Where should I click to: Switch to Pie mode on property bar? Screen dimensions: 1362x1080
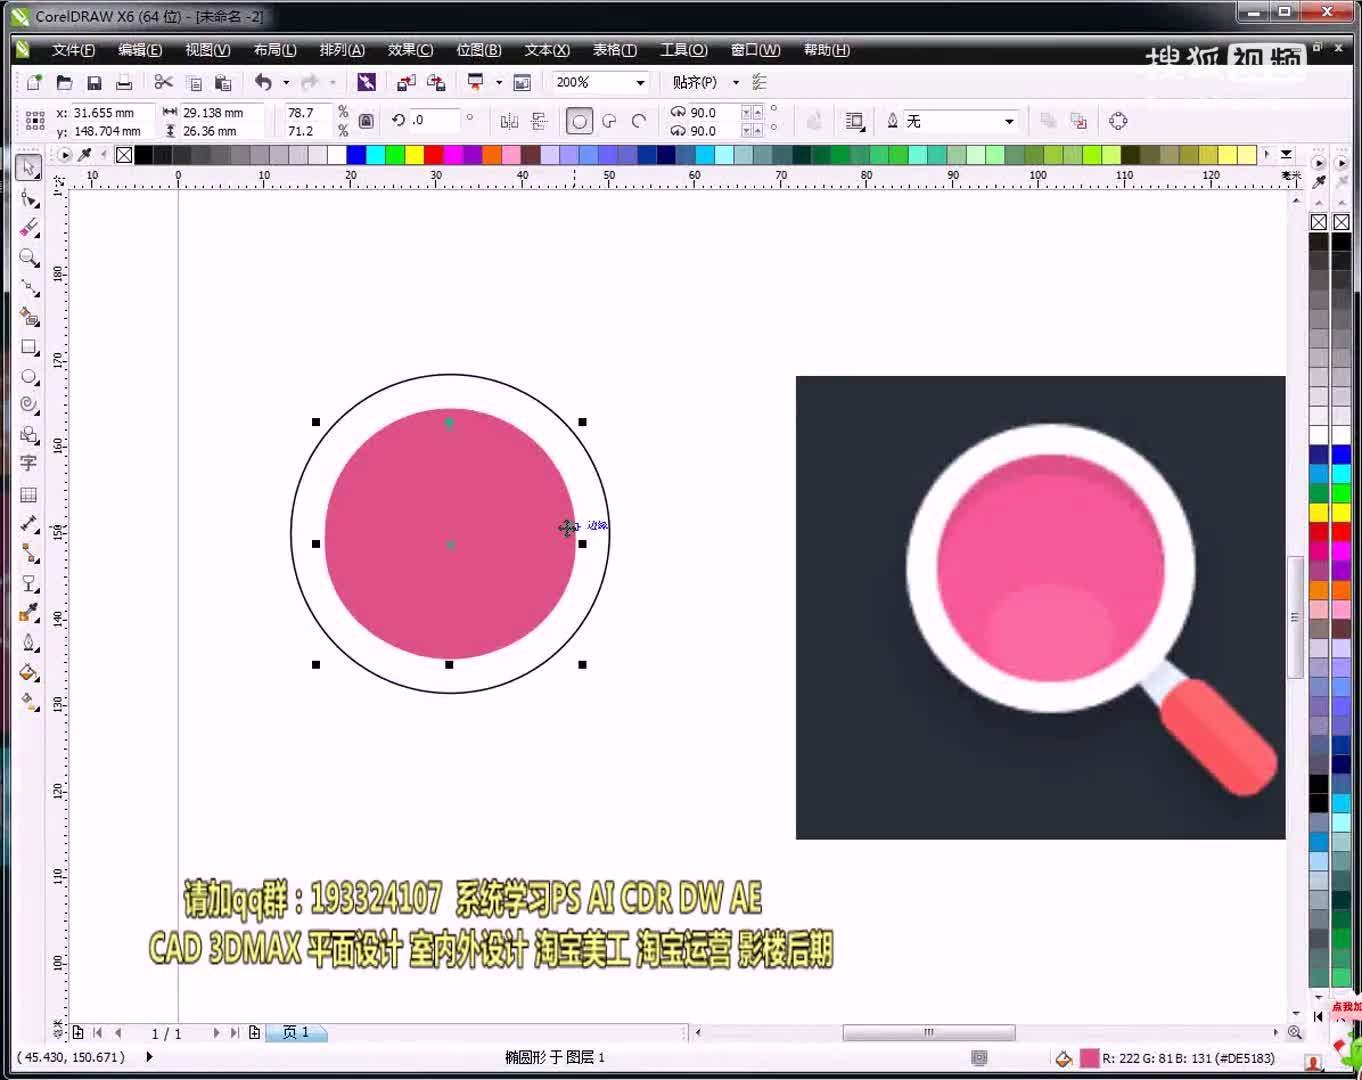[x=610, y=120]
